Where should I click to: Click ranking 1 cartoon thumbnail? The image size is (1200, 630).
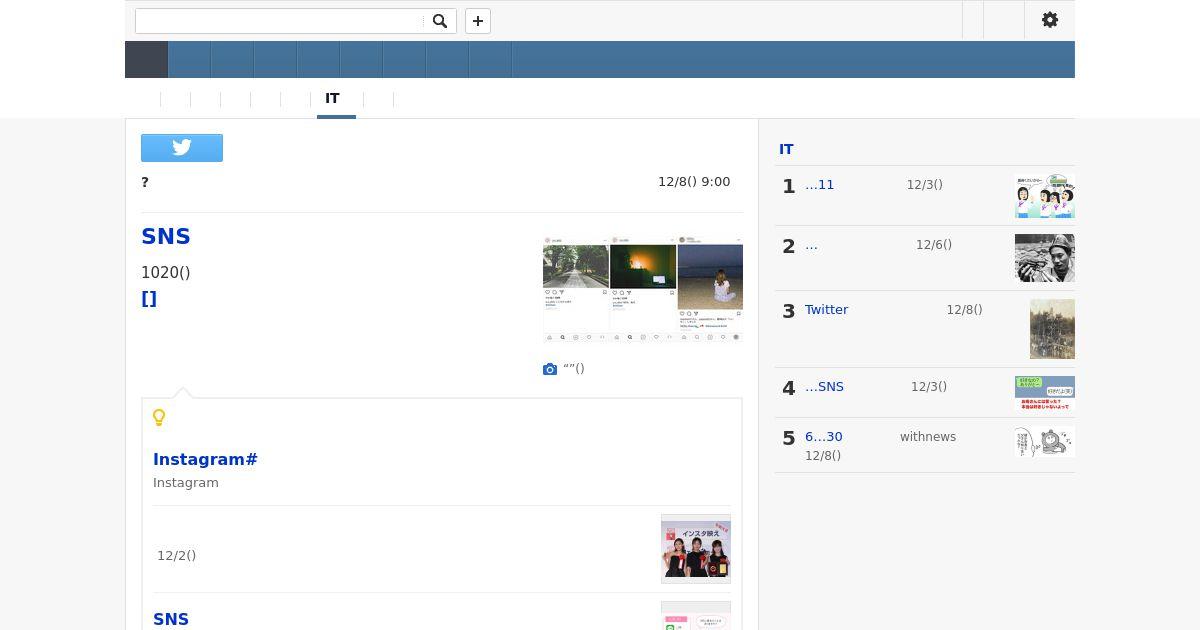click(x=1044, y=196)
